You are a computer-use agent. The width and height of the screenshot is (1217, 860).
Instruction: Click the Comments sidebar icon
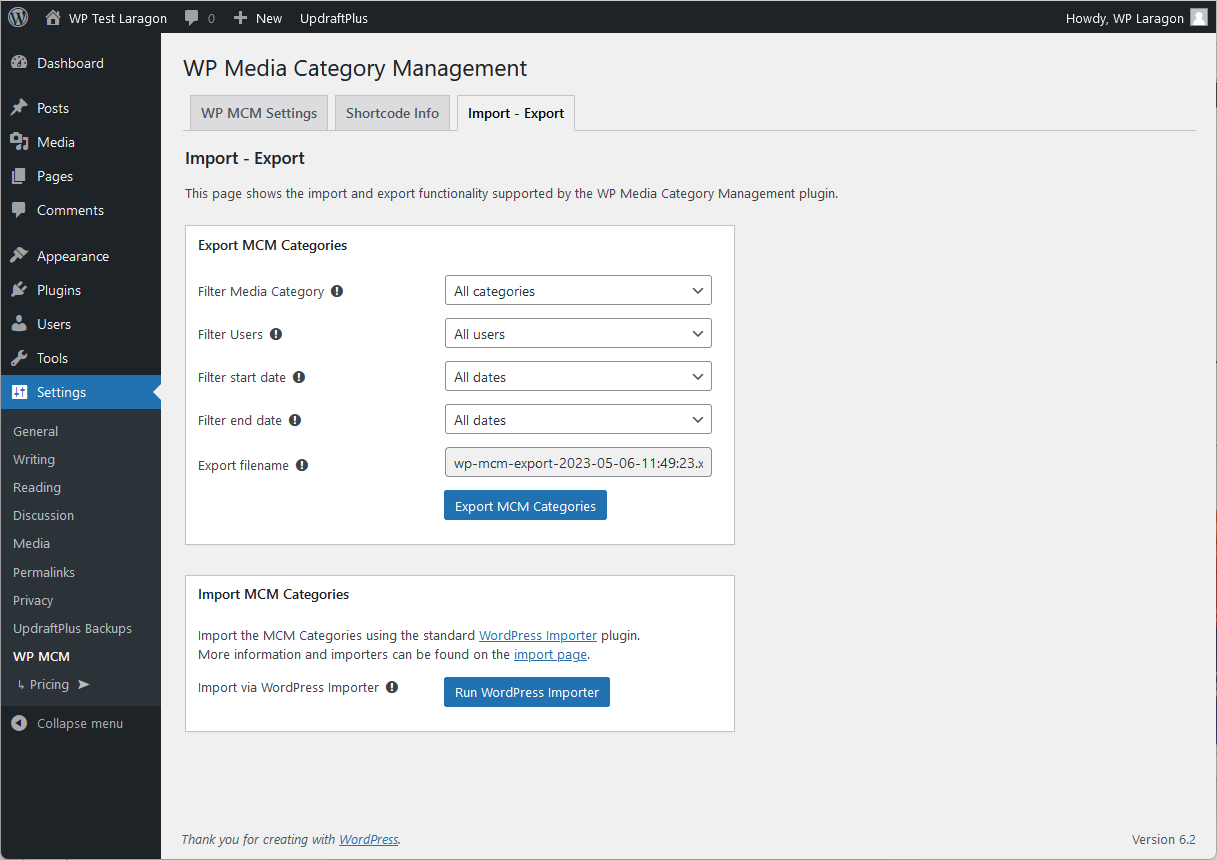tap(19, 210)
